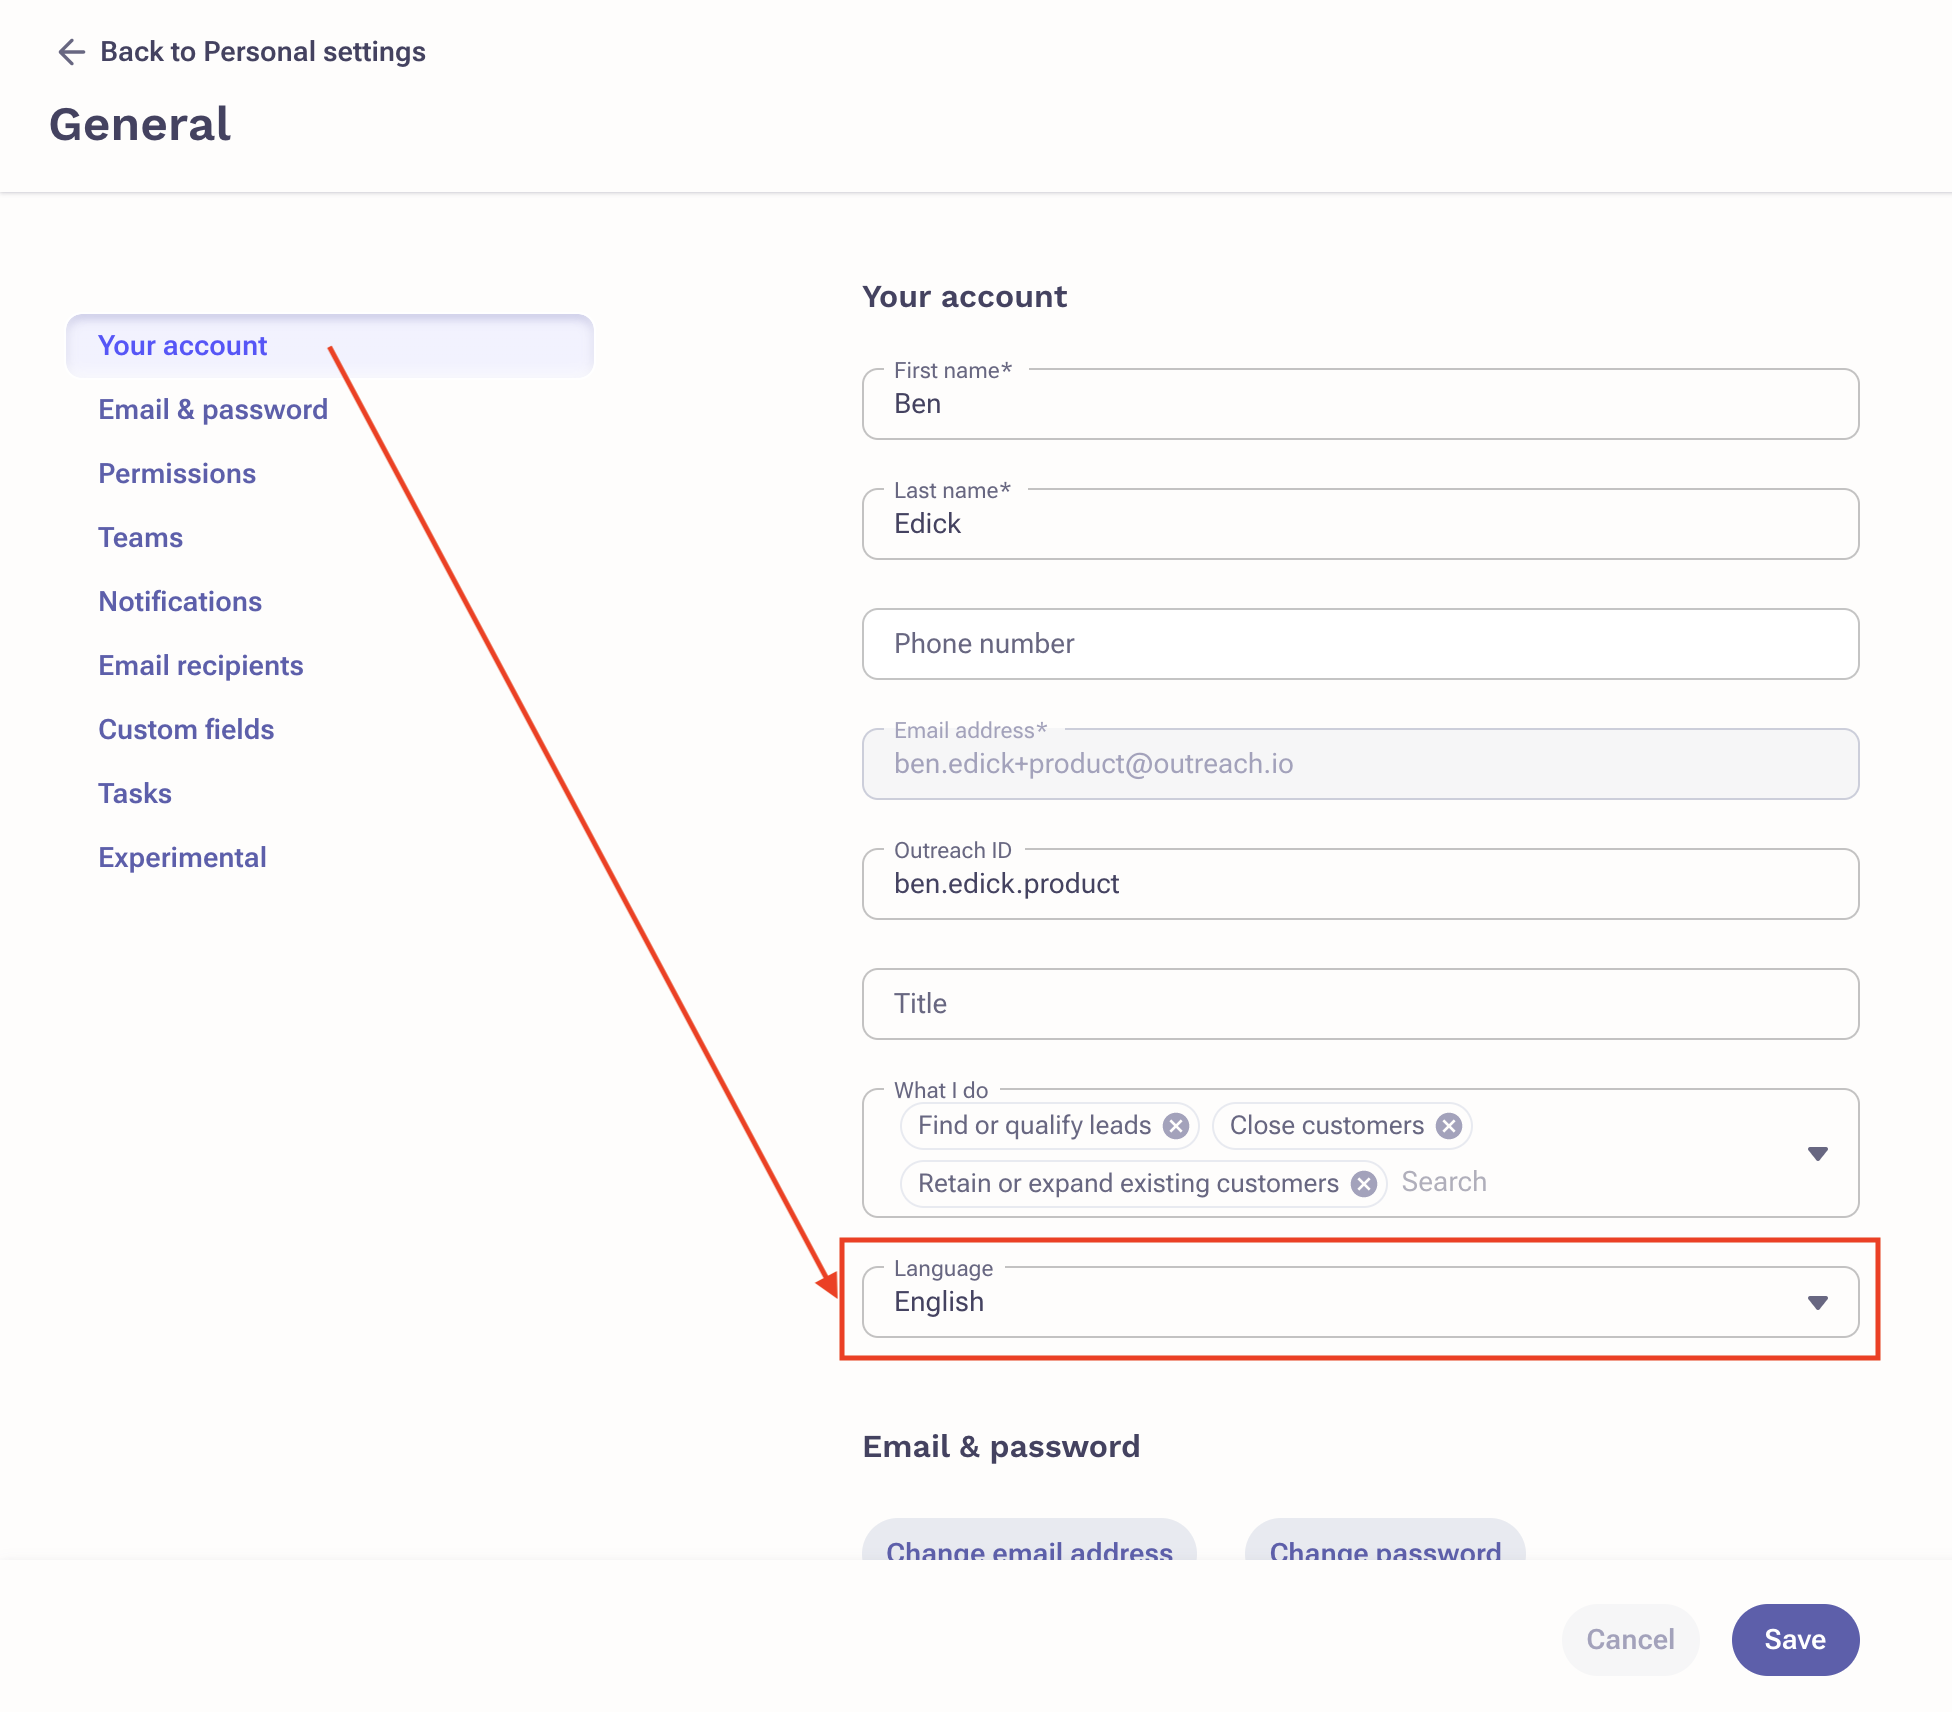Expand the 'What I do' dropdown arrow
Screen dimensions: 1952x1712
(1818, 1154)
